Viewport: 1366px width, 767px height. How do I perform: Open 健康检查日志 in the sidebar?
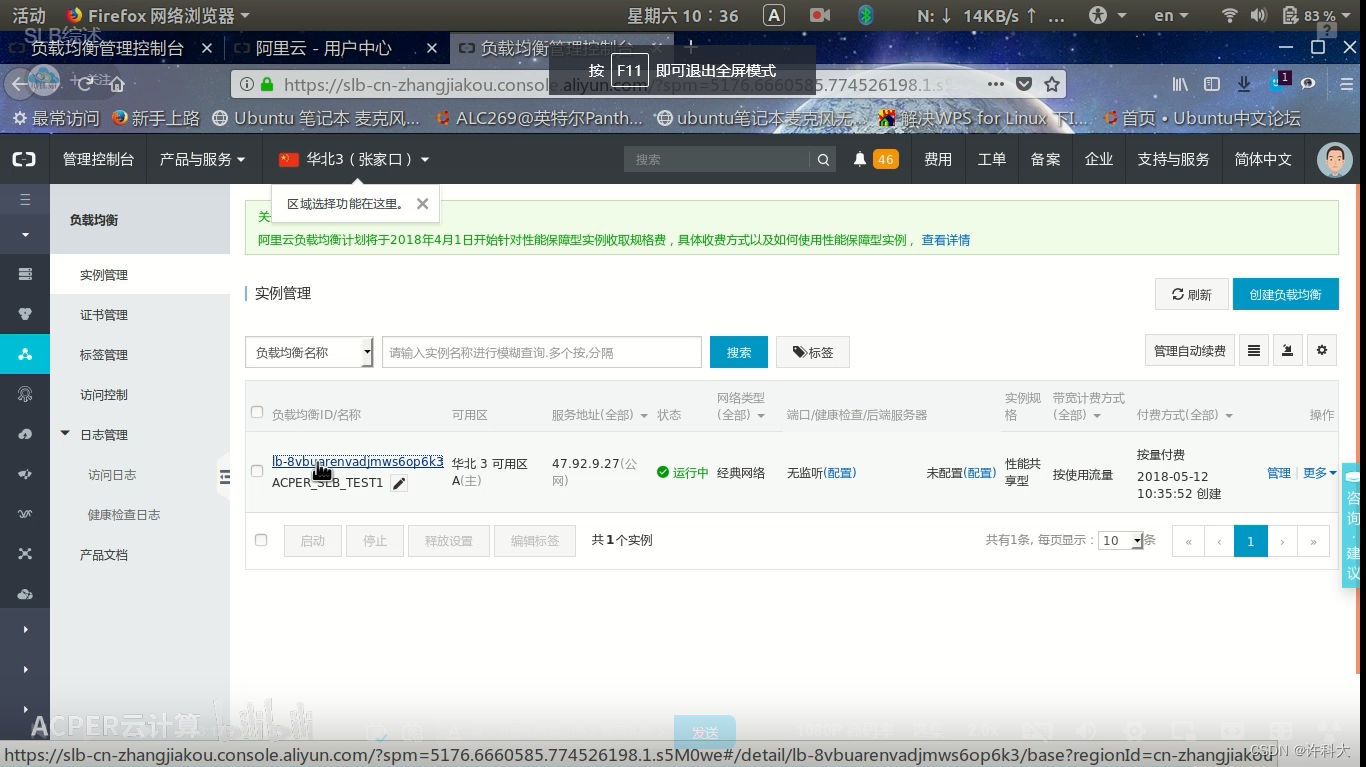coord(124,515)
